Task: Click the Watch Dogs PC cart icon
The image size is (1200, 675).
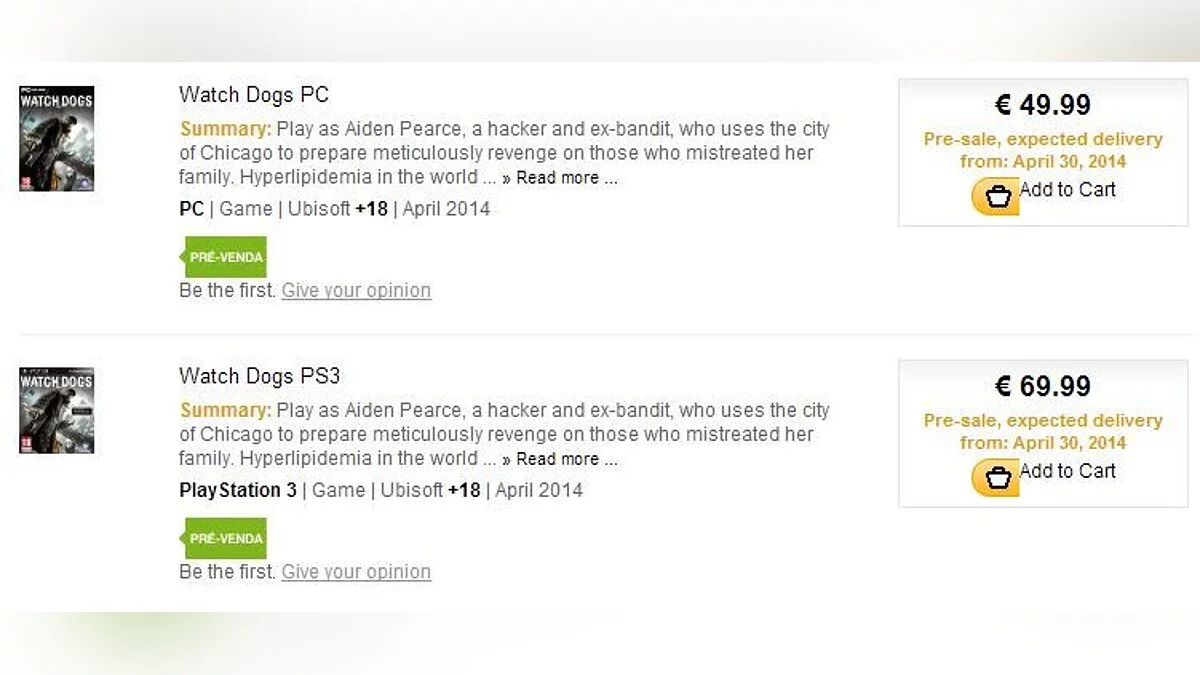Action: click(x=996, y=197)
